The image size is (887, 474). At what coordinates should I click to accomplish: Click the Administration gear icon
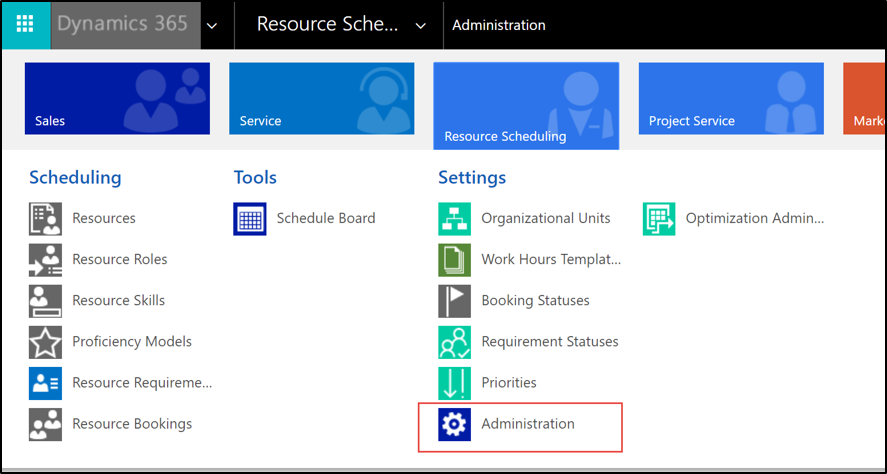pyautogui.click(x=454, y=424)
